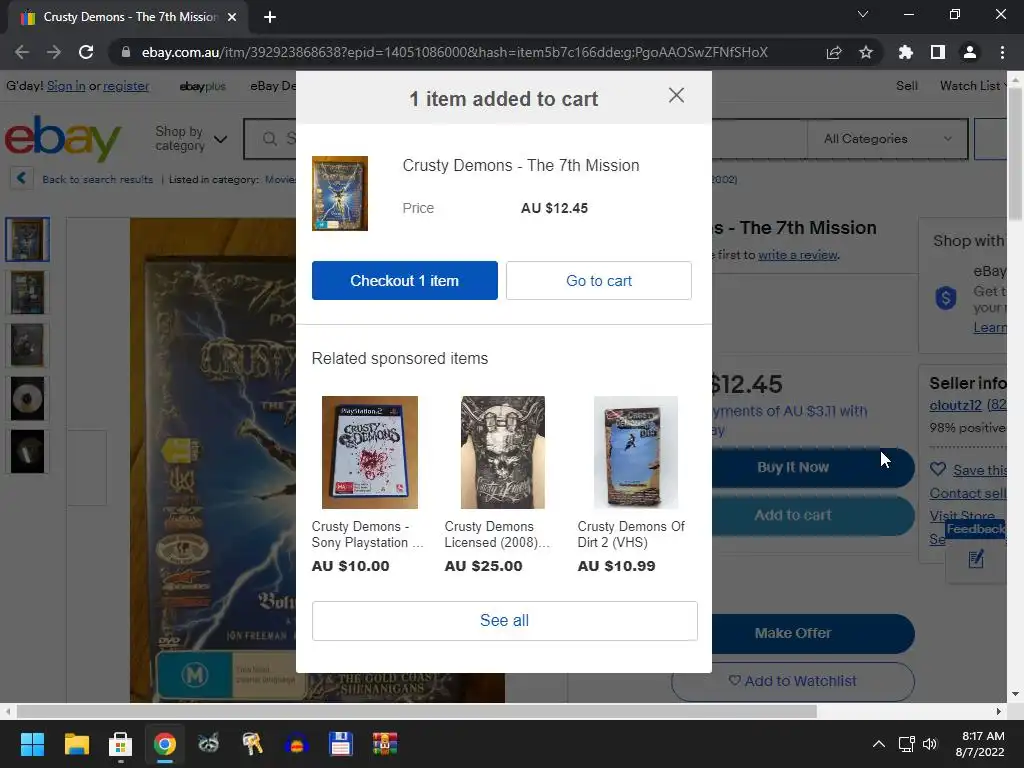Click See all related items
The width and height of the screenshot is (1024, 768).
tap(505, 620)
